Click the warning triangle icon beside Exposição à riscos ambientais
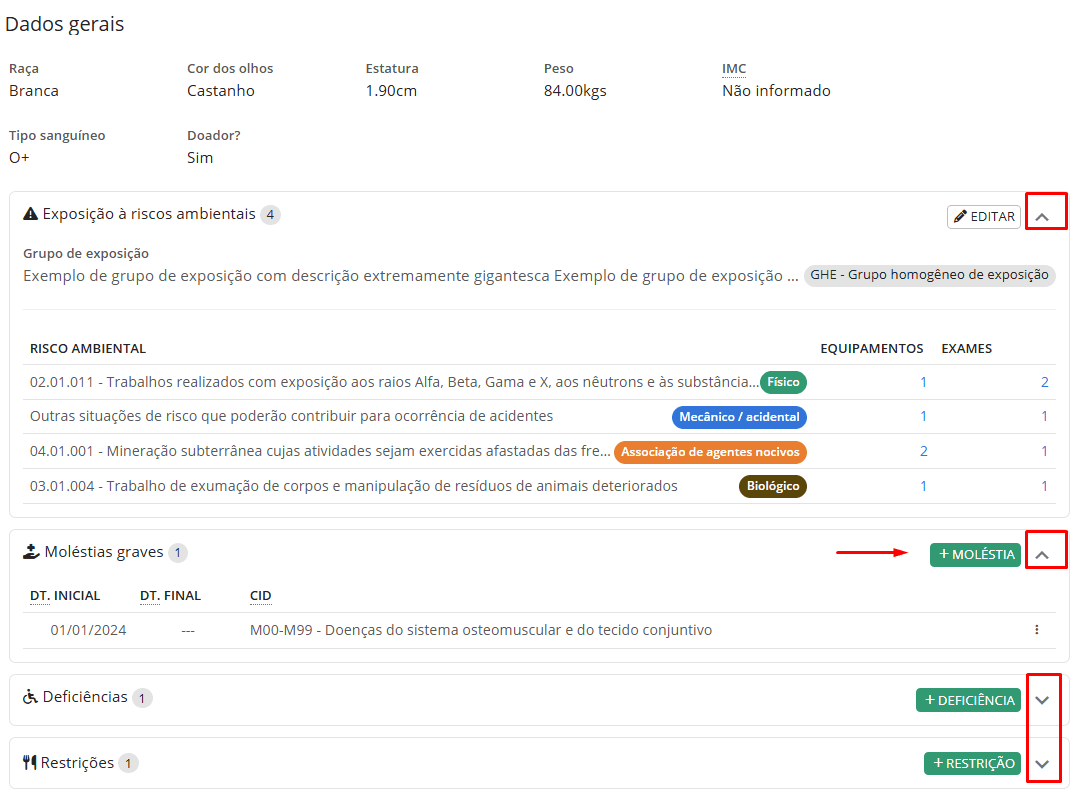Viewport: 1073px width, 795px height. tap(31, 213)
